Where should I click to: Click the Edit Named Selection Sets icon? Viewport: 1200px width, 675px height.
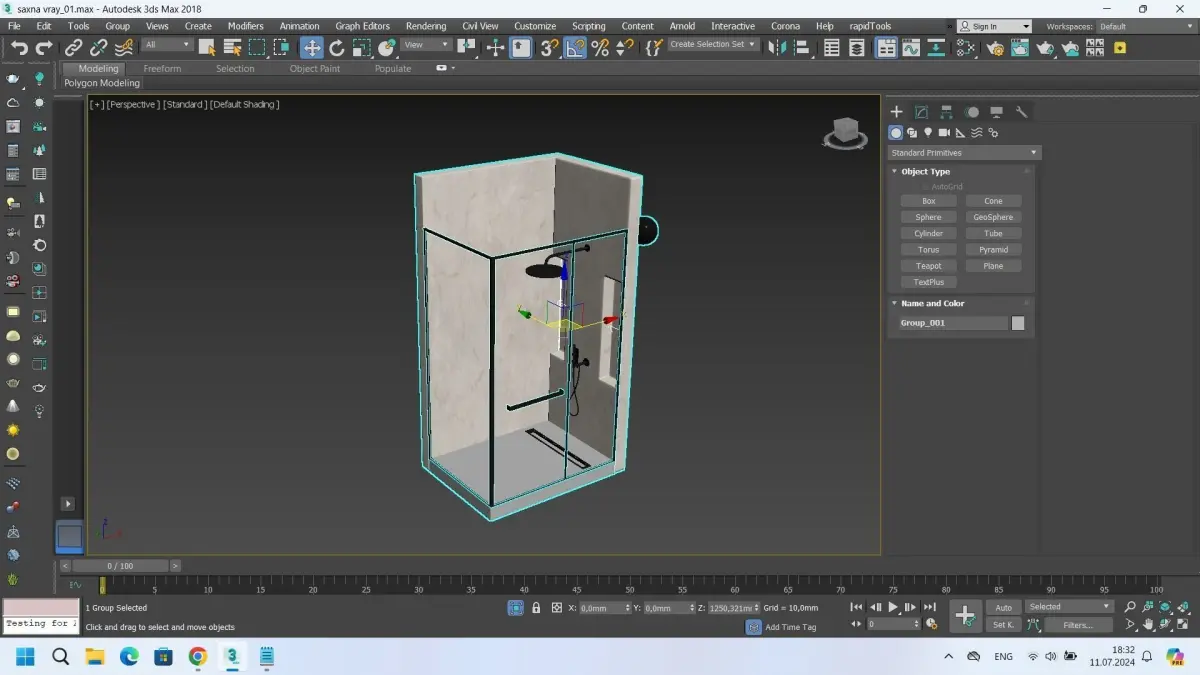pyautogui.click(x=653, y=47)
